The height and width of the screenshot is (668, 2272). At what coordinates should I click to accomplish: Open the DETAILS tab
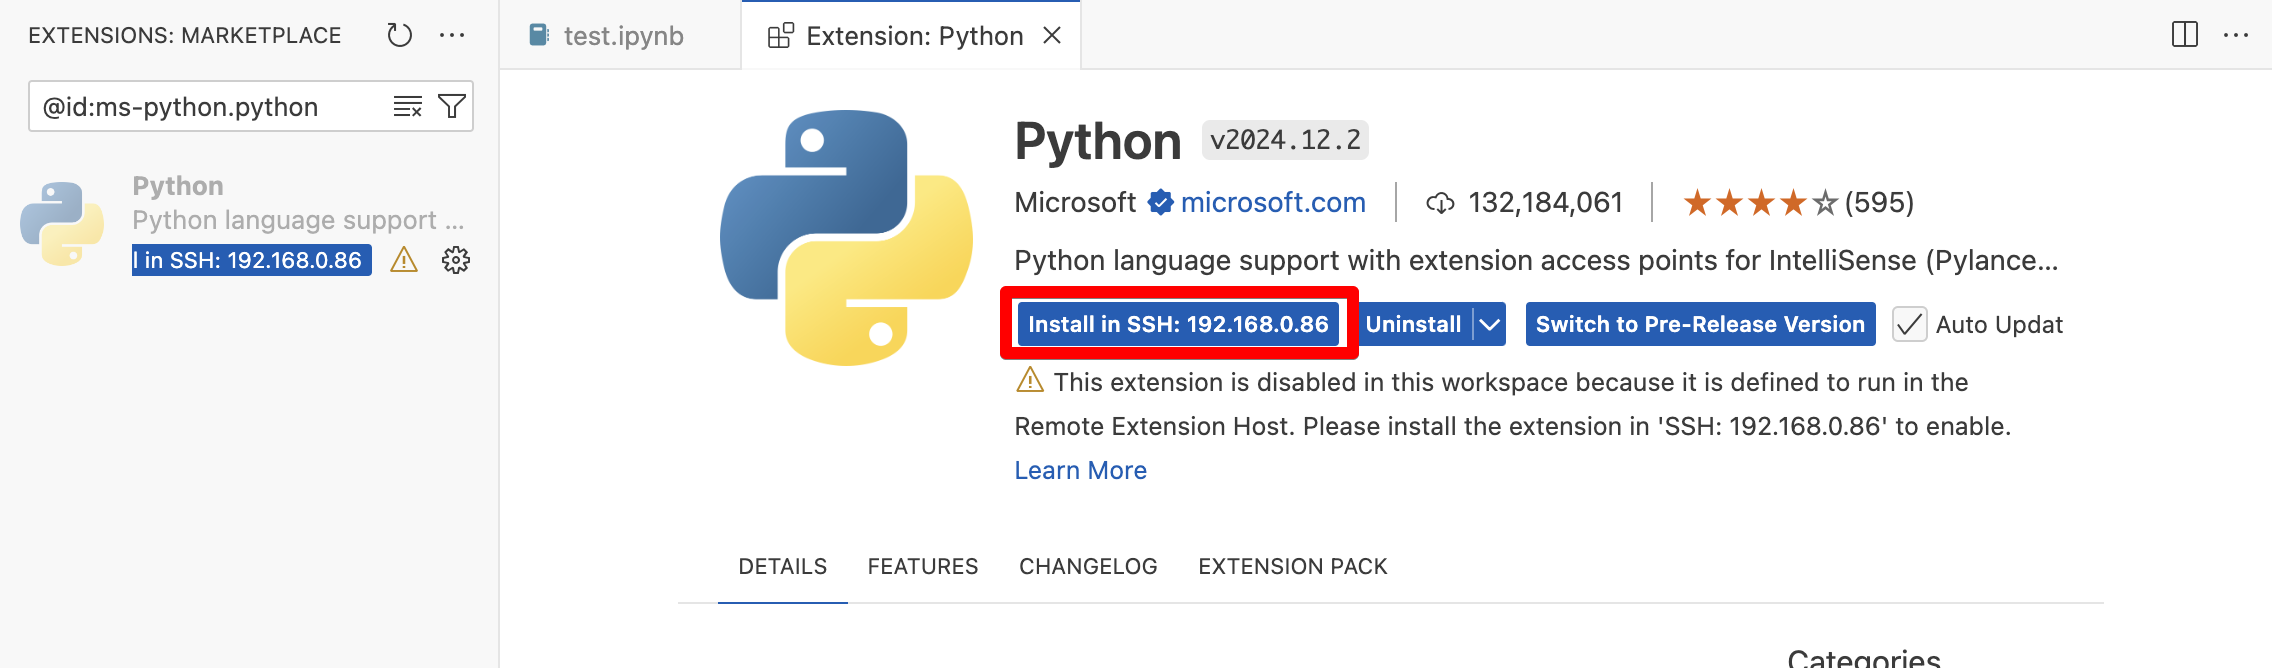783,566
